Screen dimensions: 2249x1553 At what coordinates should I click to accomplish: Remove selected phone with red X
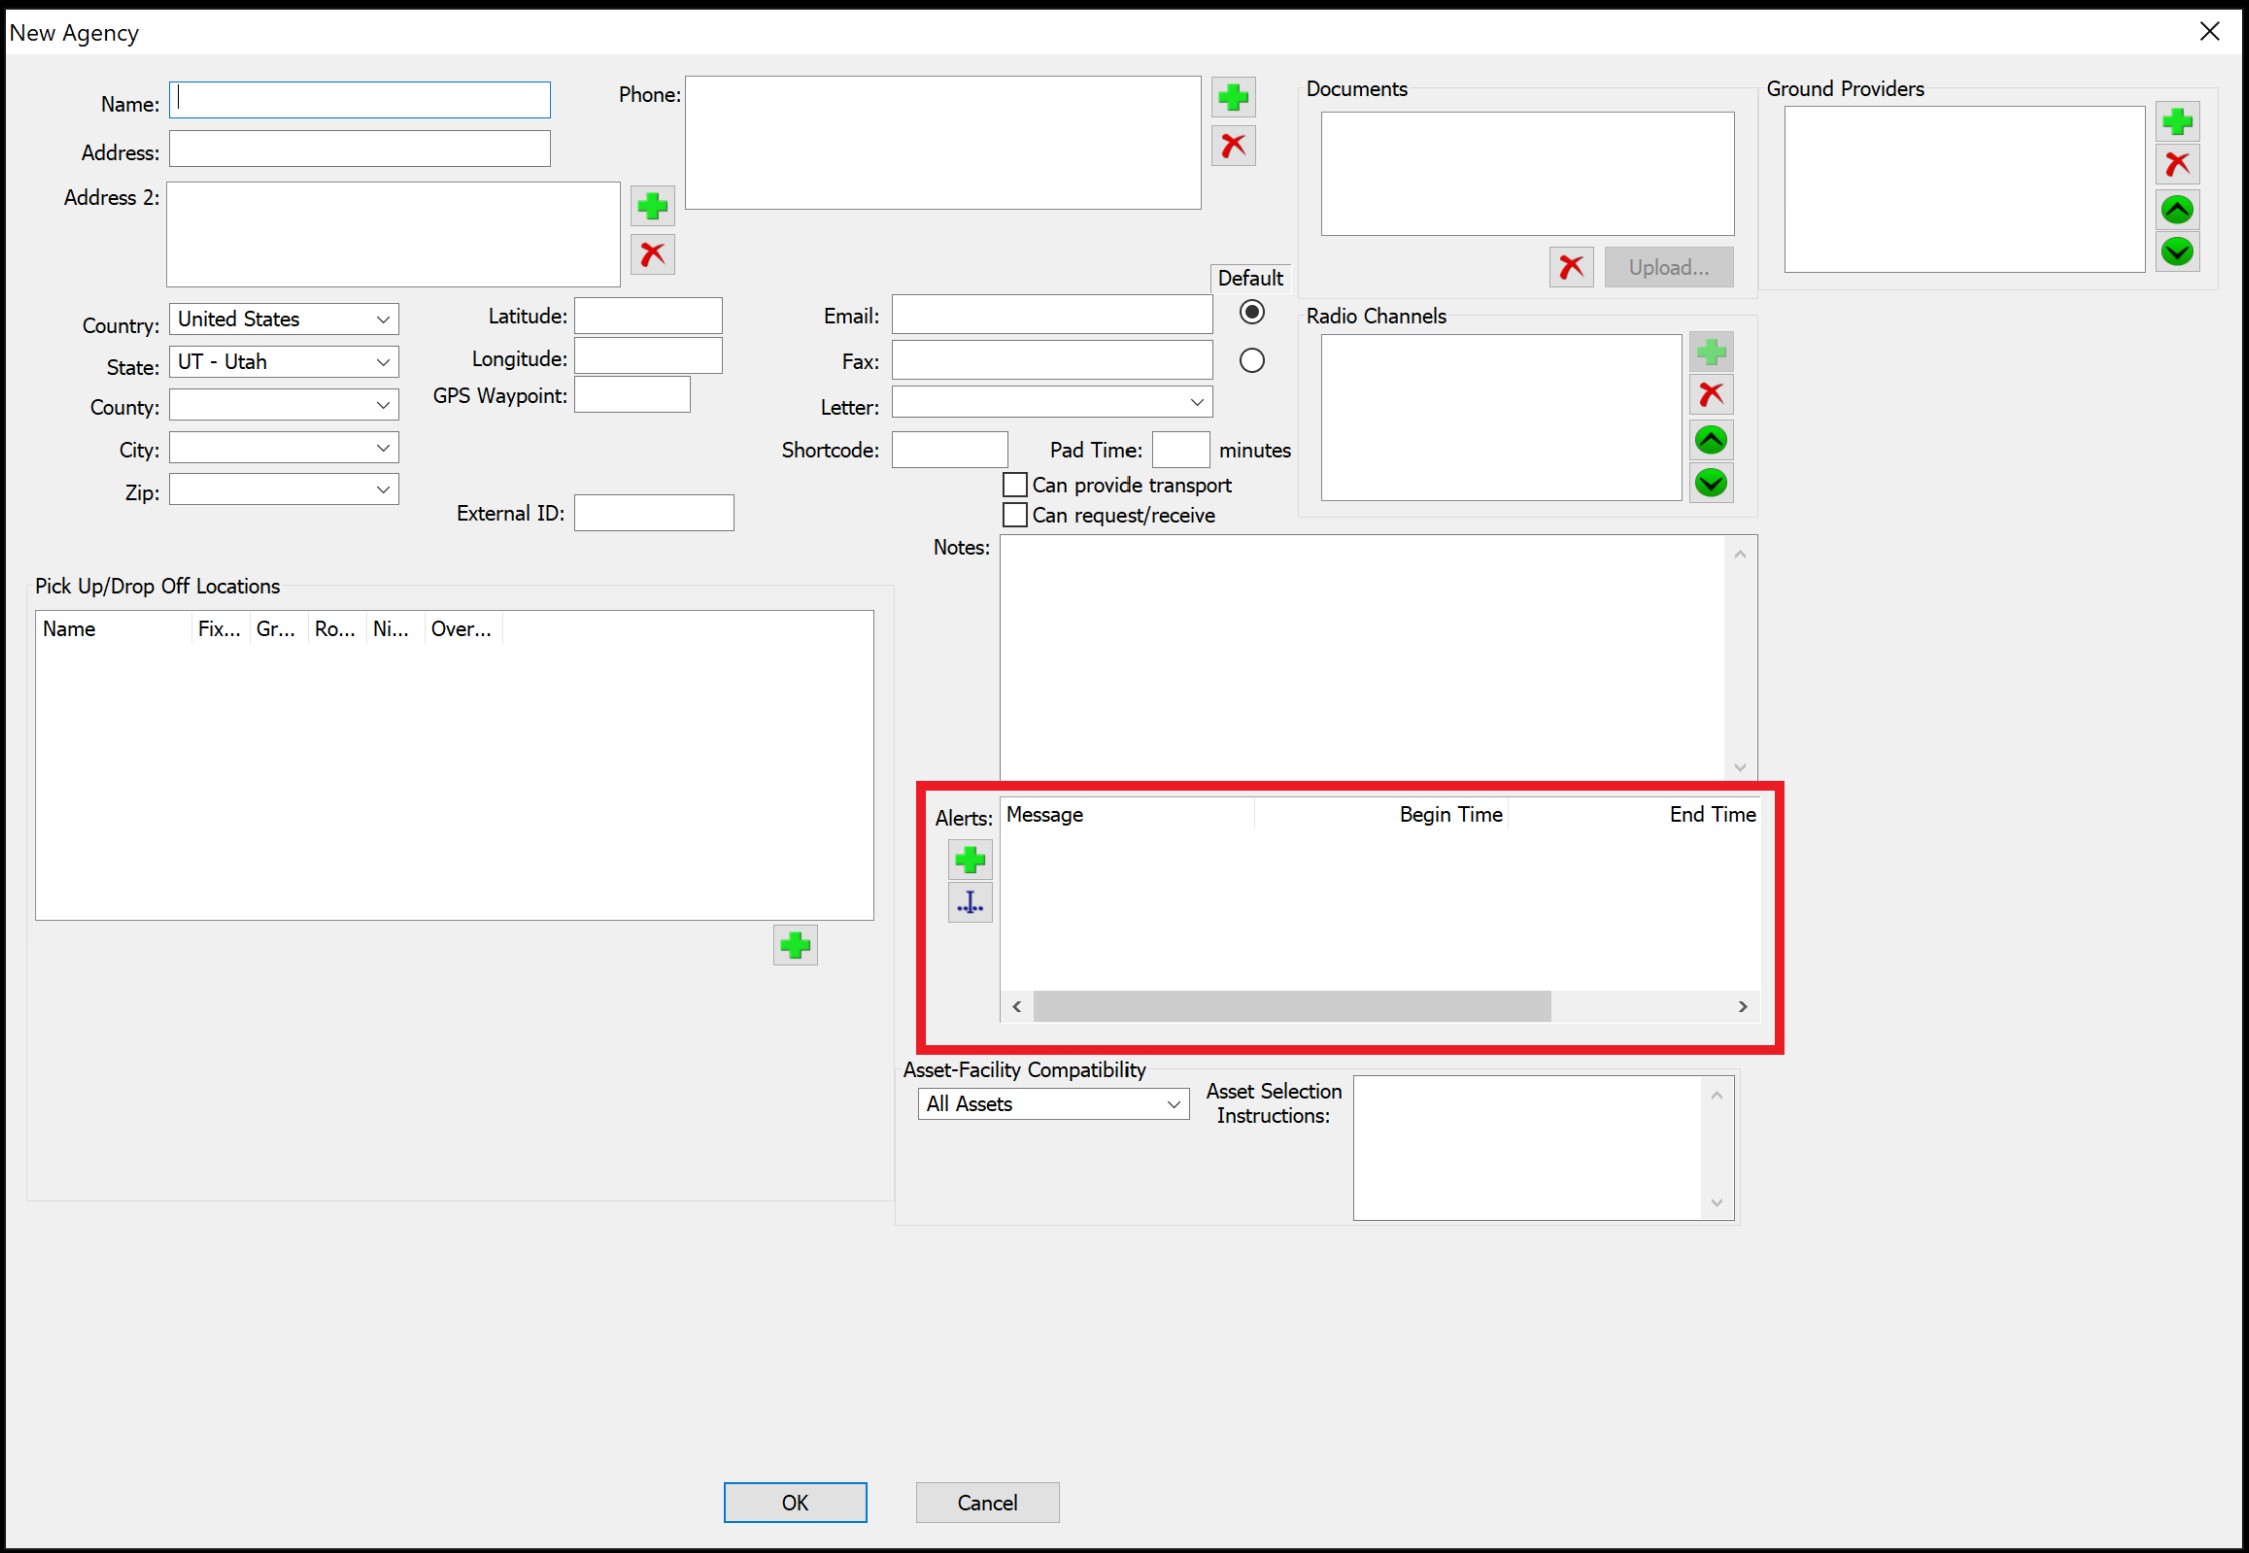tap(1233, 146)
